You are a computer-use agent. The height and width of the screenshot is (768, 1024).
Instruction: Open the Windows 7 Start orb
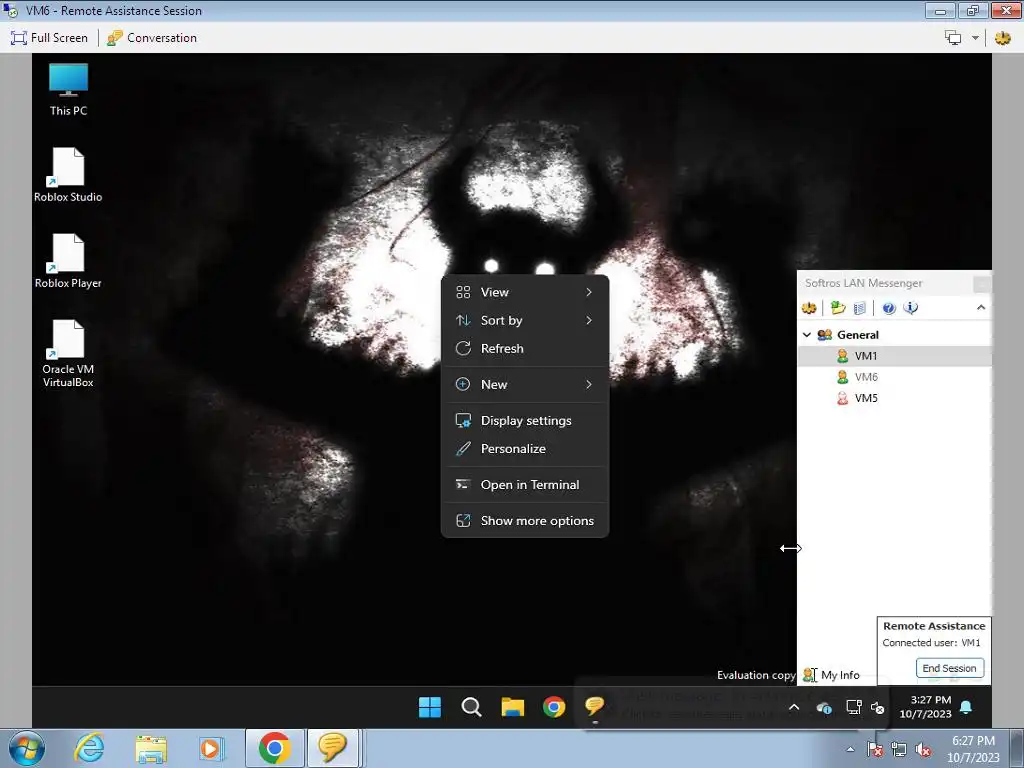pos(27,748)
